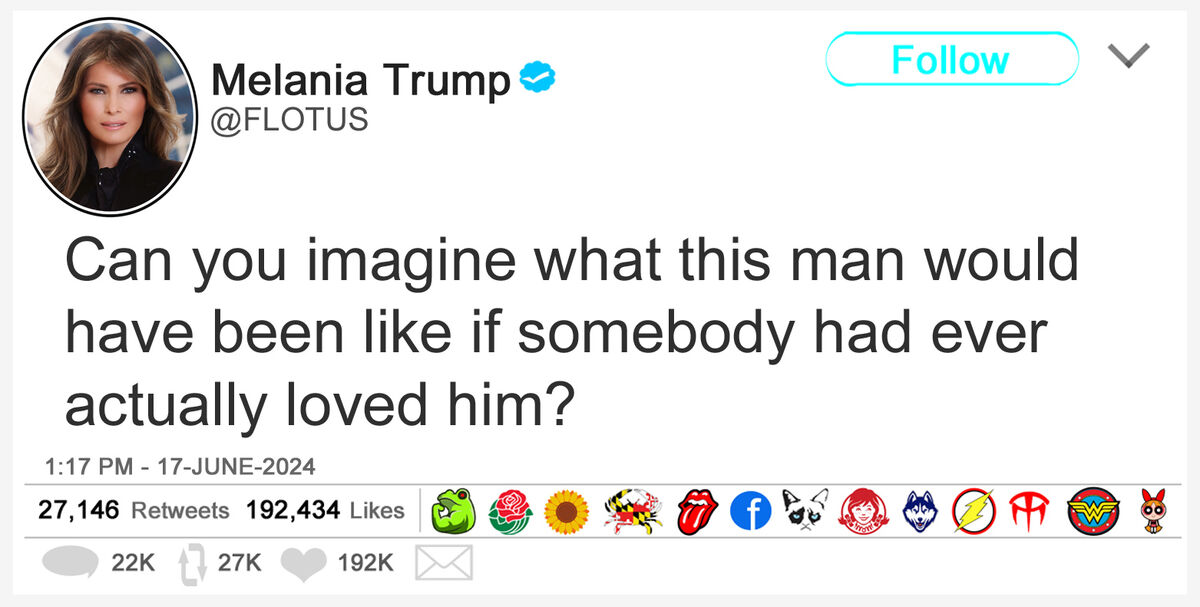Open the @FLOTUS handle link
Screen dimensions: 1200x607
290,120
